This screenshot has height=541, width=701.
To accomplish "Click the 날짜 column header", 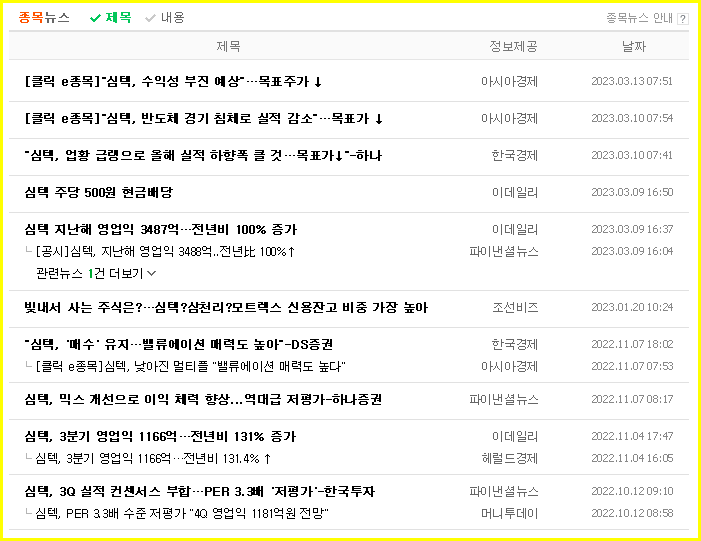I will point(634,46).
